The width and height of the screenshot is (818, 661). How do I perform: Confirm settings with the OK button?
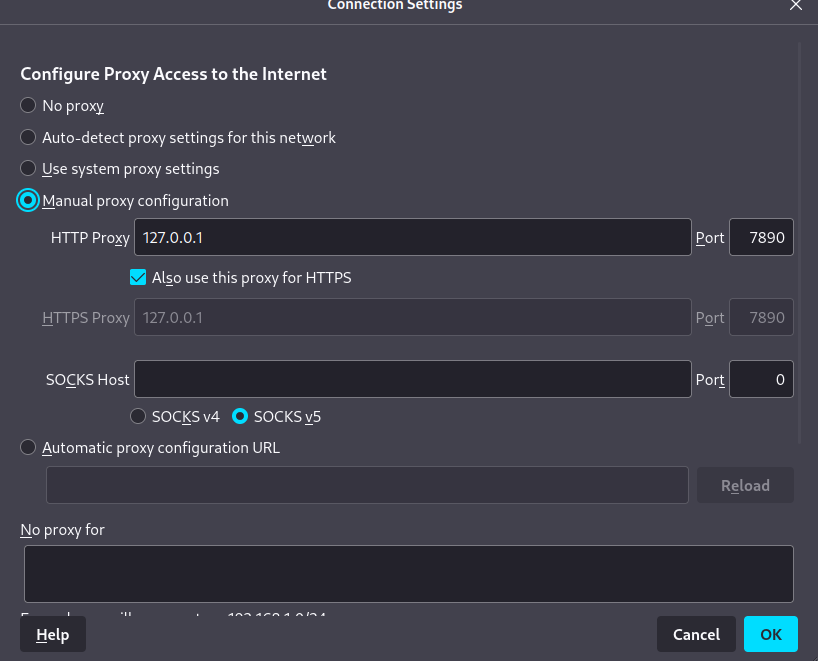[770, 634]
